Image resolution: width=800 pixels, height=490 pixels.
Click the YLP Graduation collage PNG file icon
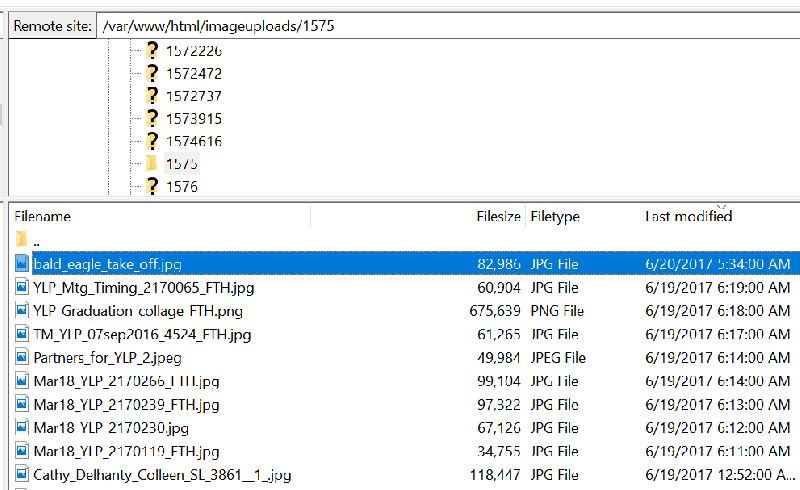tap(22, 311)
